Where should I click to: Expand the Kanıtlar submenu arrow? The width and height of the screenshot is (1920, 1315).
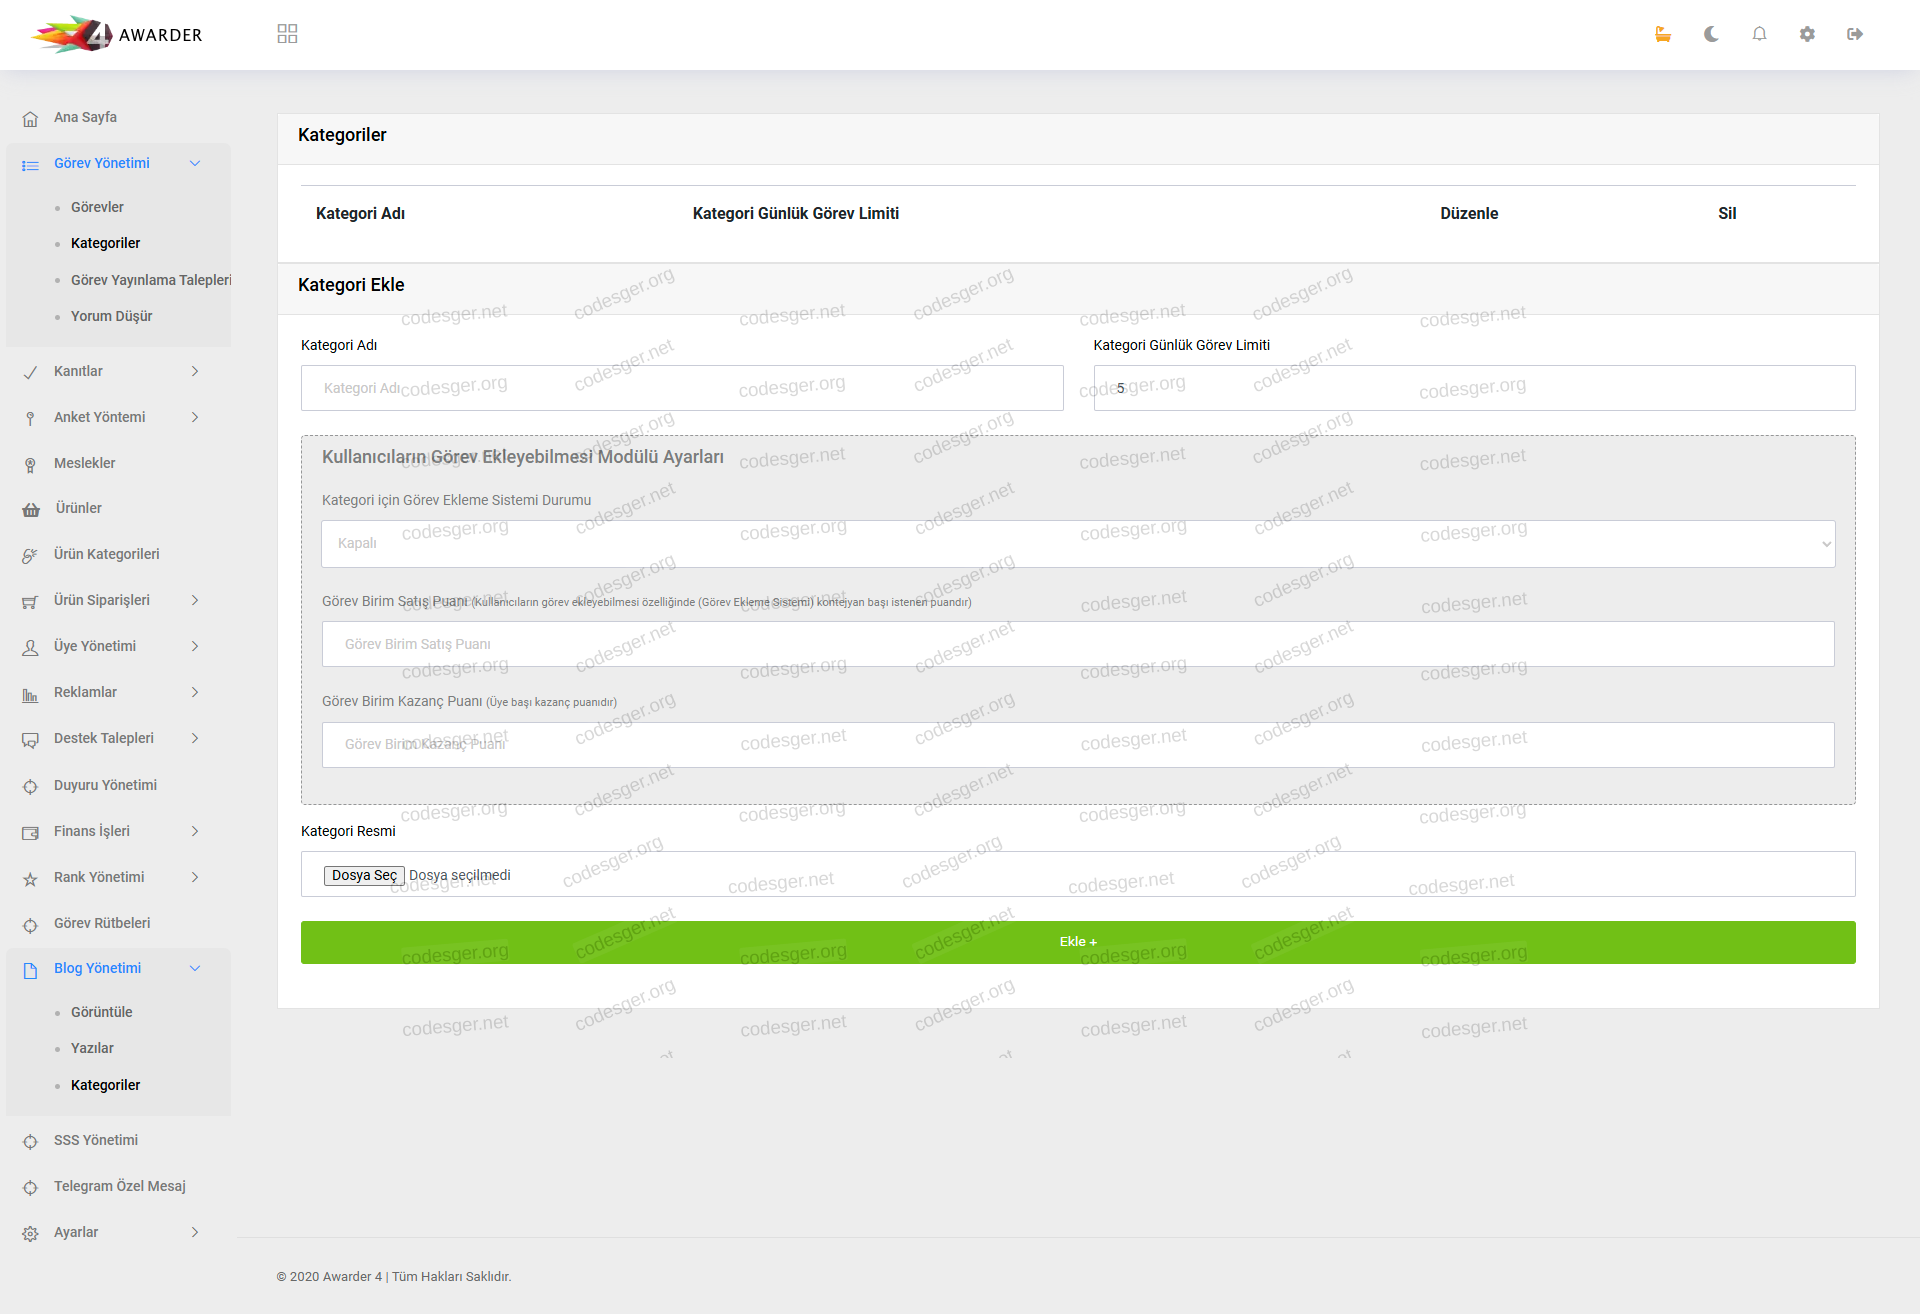click(x=195, y=371)
